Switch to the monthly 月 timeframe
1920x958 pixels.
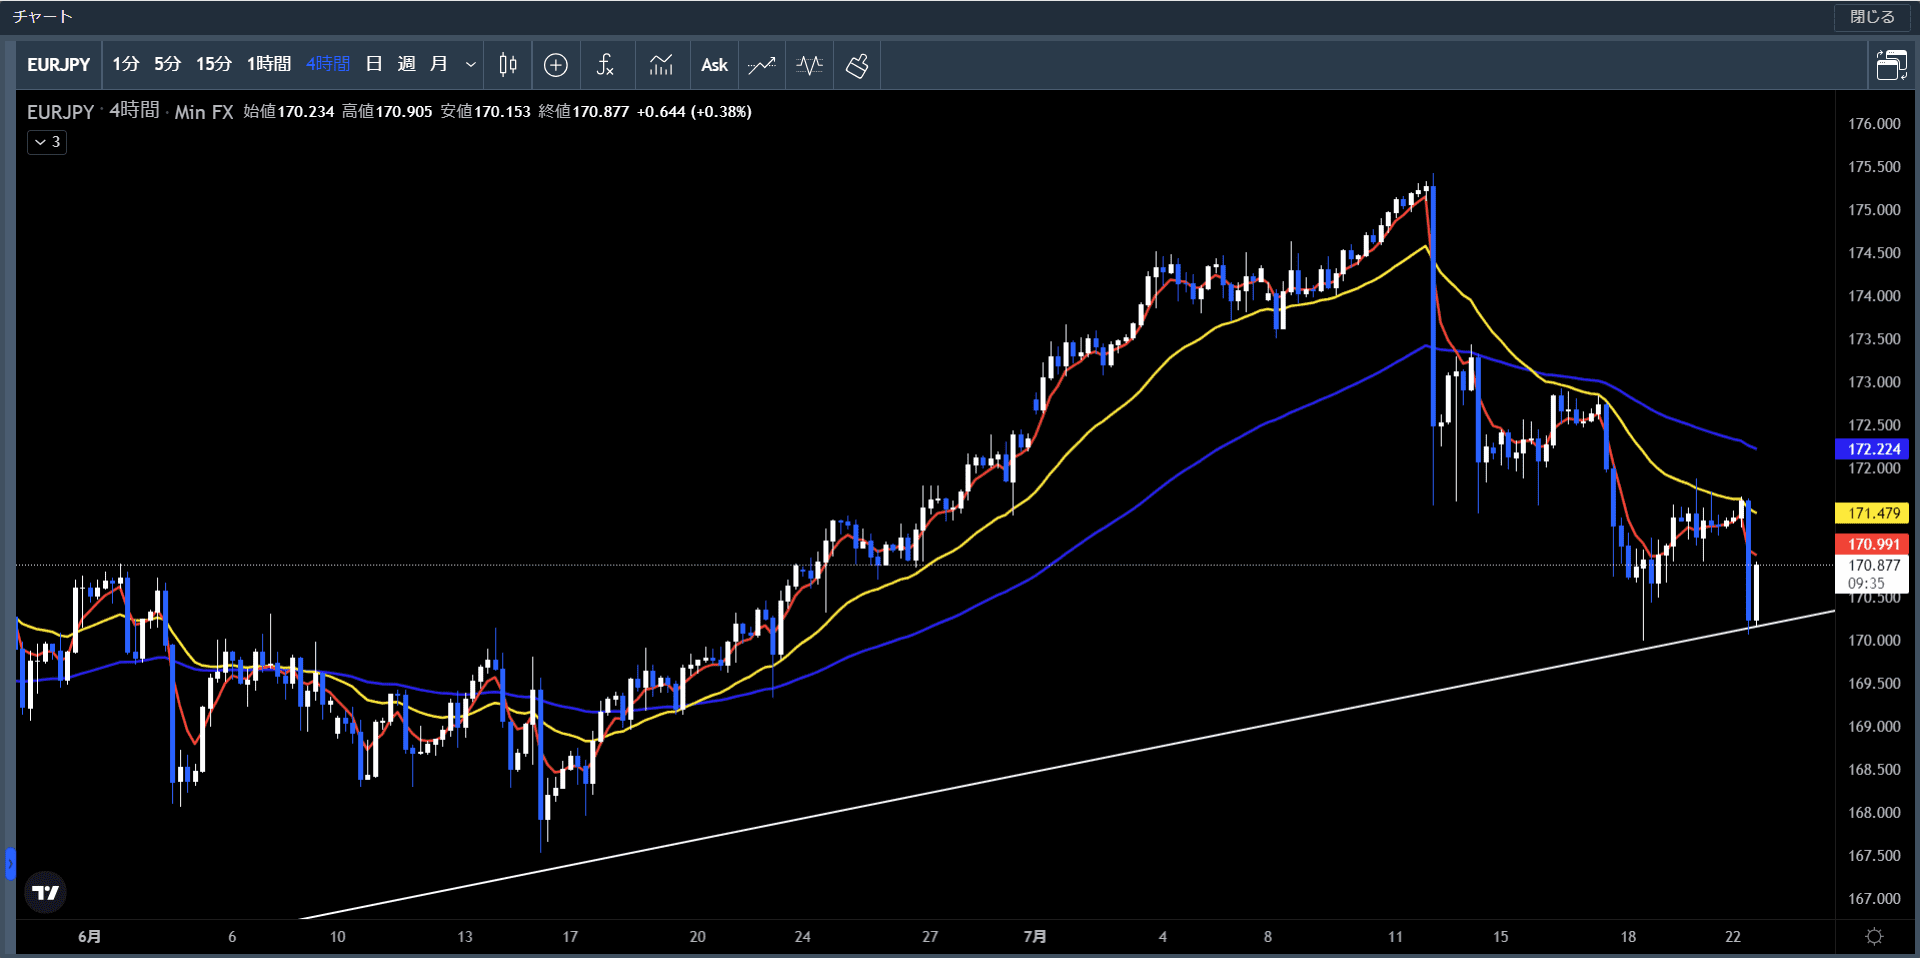coord(438,65)
